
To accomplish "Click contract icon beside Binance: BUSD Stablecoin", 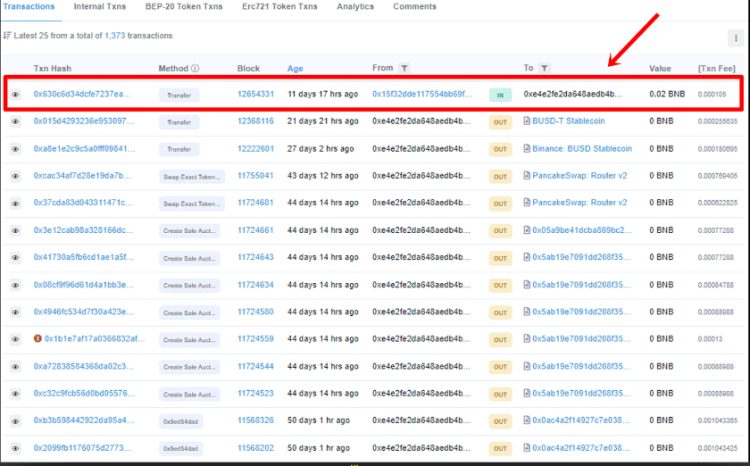I will [527, 149].
